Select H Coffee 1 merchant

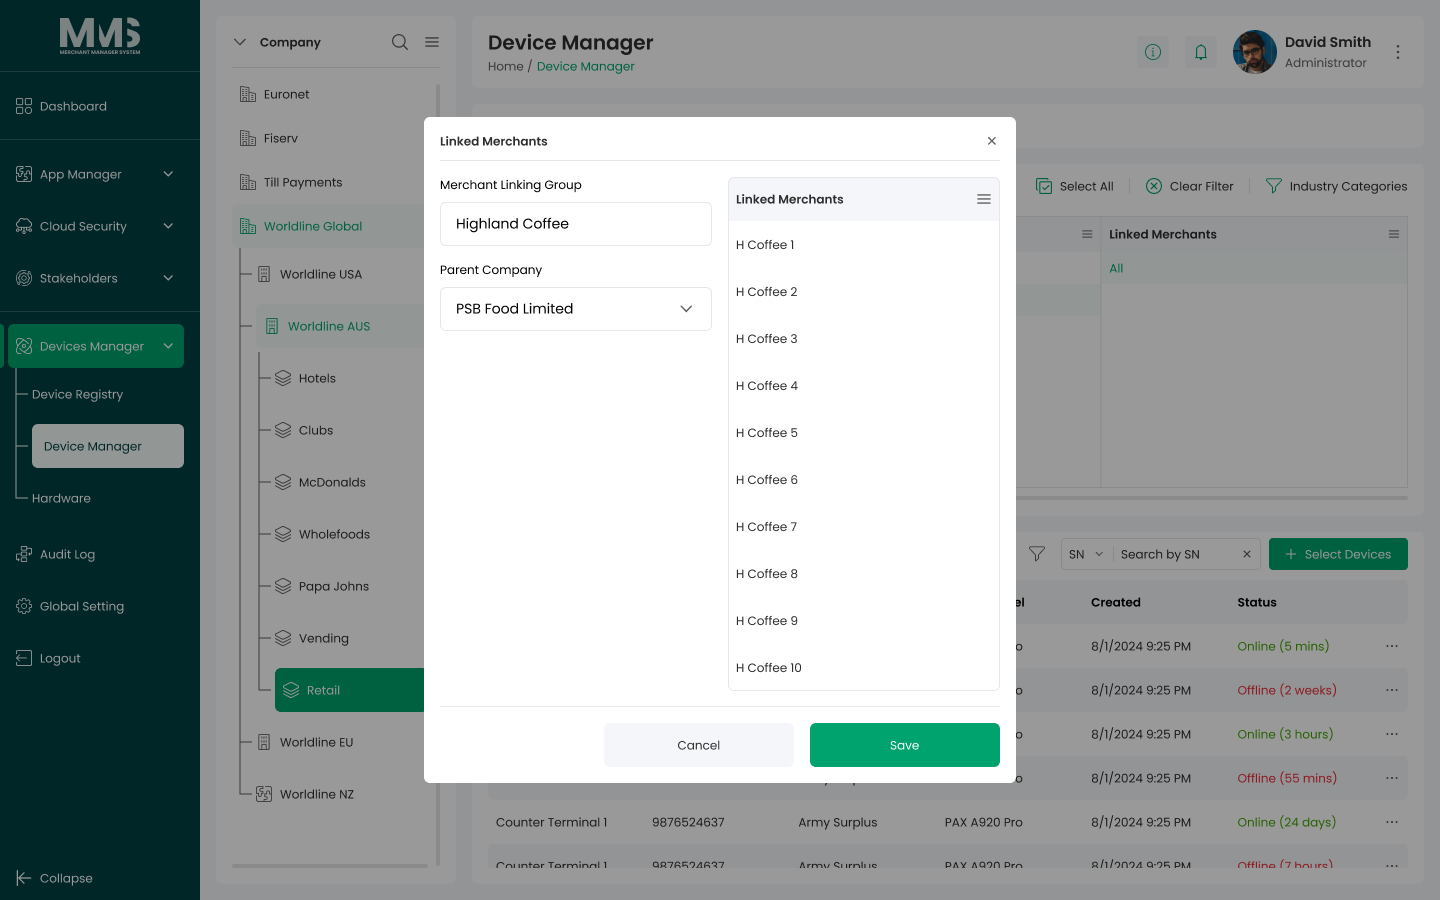coord(864,245)
